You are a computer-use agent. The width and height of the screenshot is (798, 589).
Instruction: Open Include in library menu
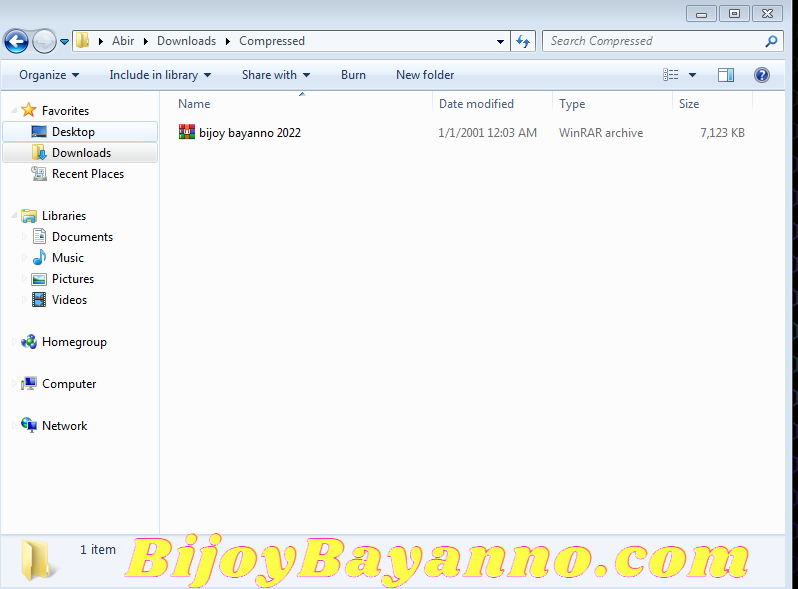click(x=160, y=75)
